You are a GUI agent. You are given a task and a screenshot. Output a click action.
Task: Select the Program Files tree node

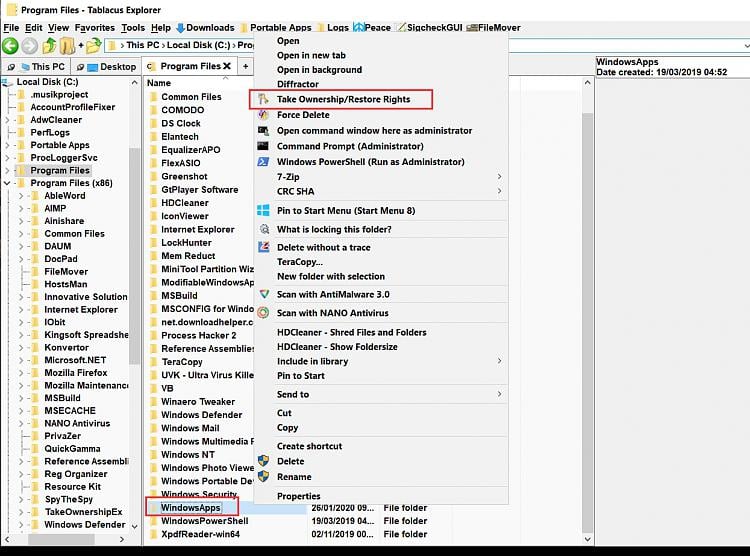60,170
